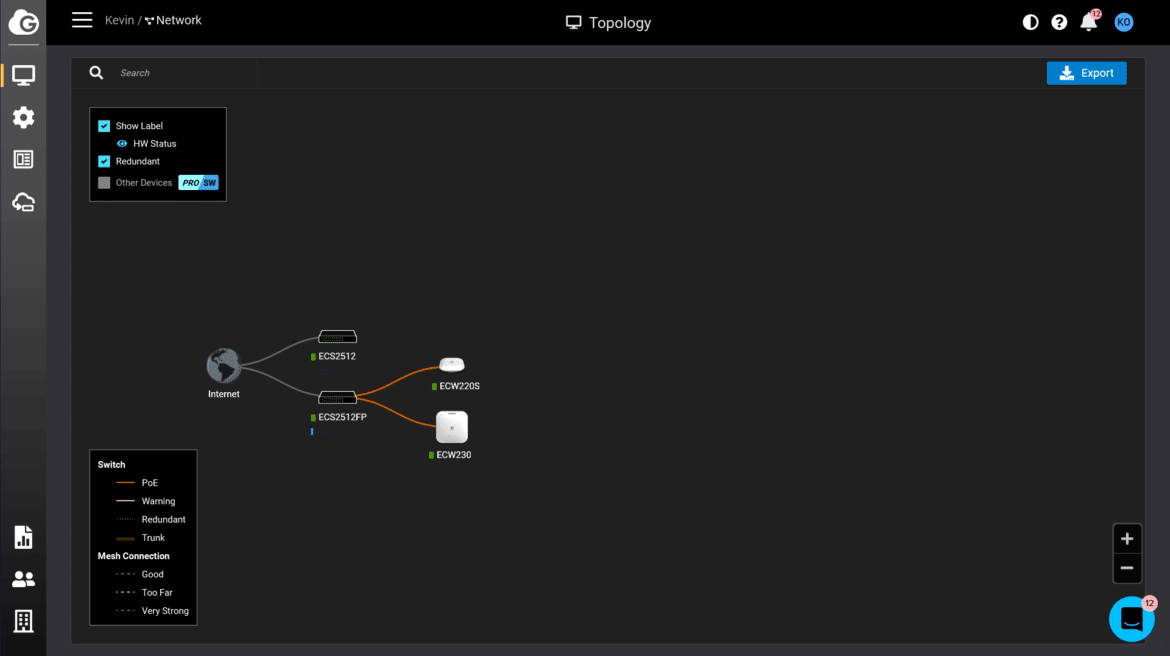Toggle the HW Status eye icon
Viewport: 1170px width, 656px height.
[122, 143]
